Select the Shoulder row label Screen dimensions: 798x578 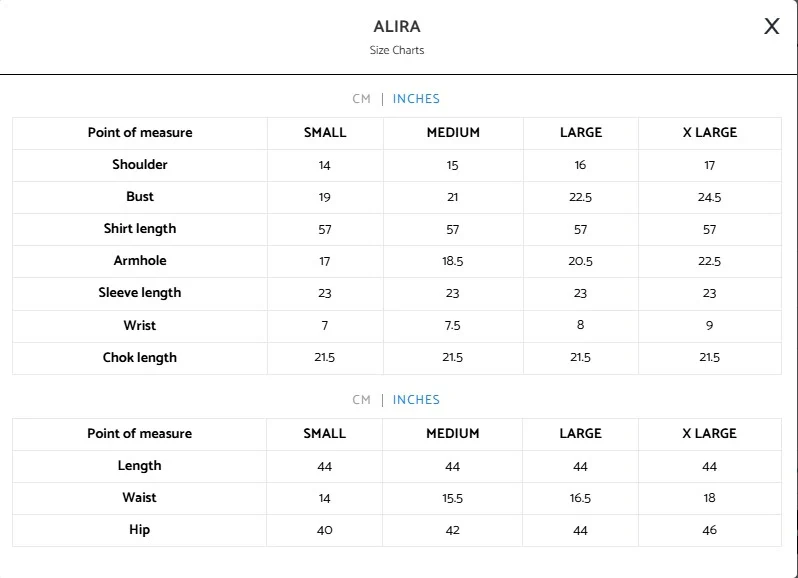[x=140, y=165]
